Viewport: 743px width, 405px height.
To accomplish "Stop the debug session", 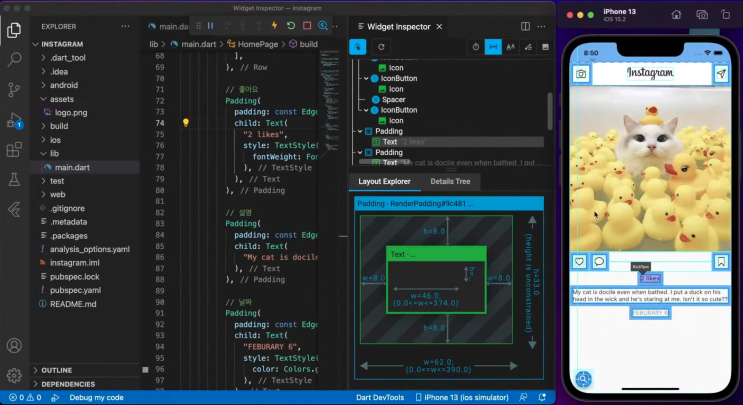I will (307, 26).
